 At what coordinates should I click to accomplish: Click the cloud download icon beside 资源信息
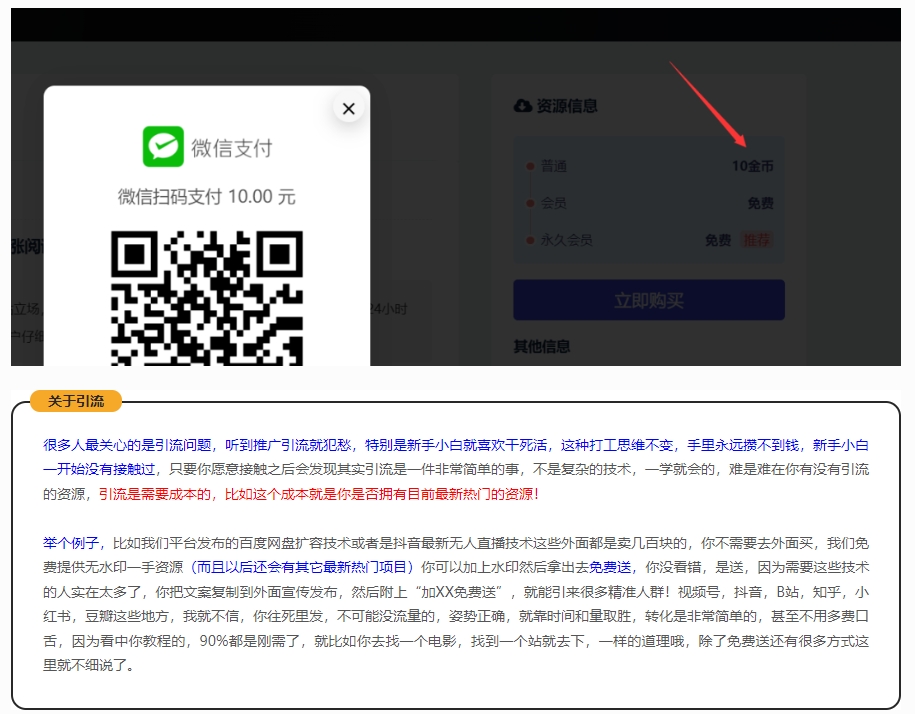[x=523, y=106]
